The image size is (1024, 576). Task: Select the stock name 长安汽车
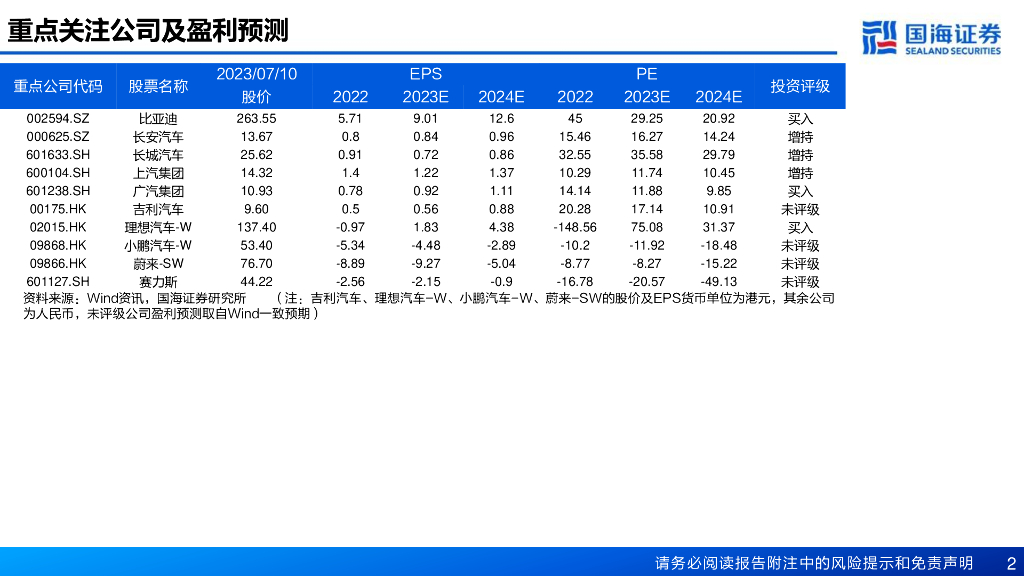coord(158,137)
